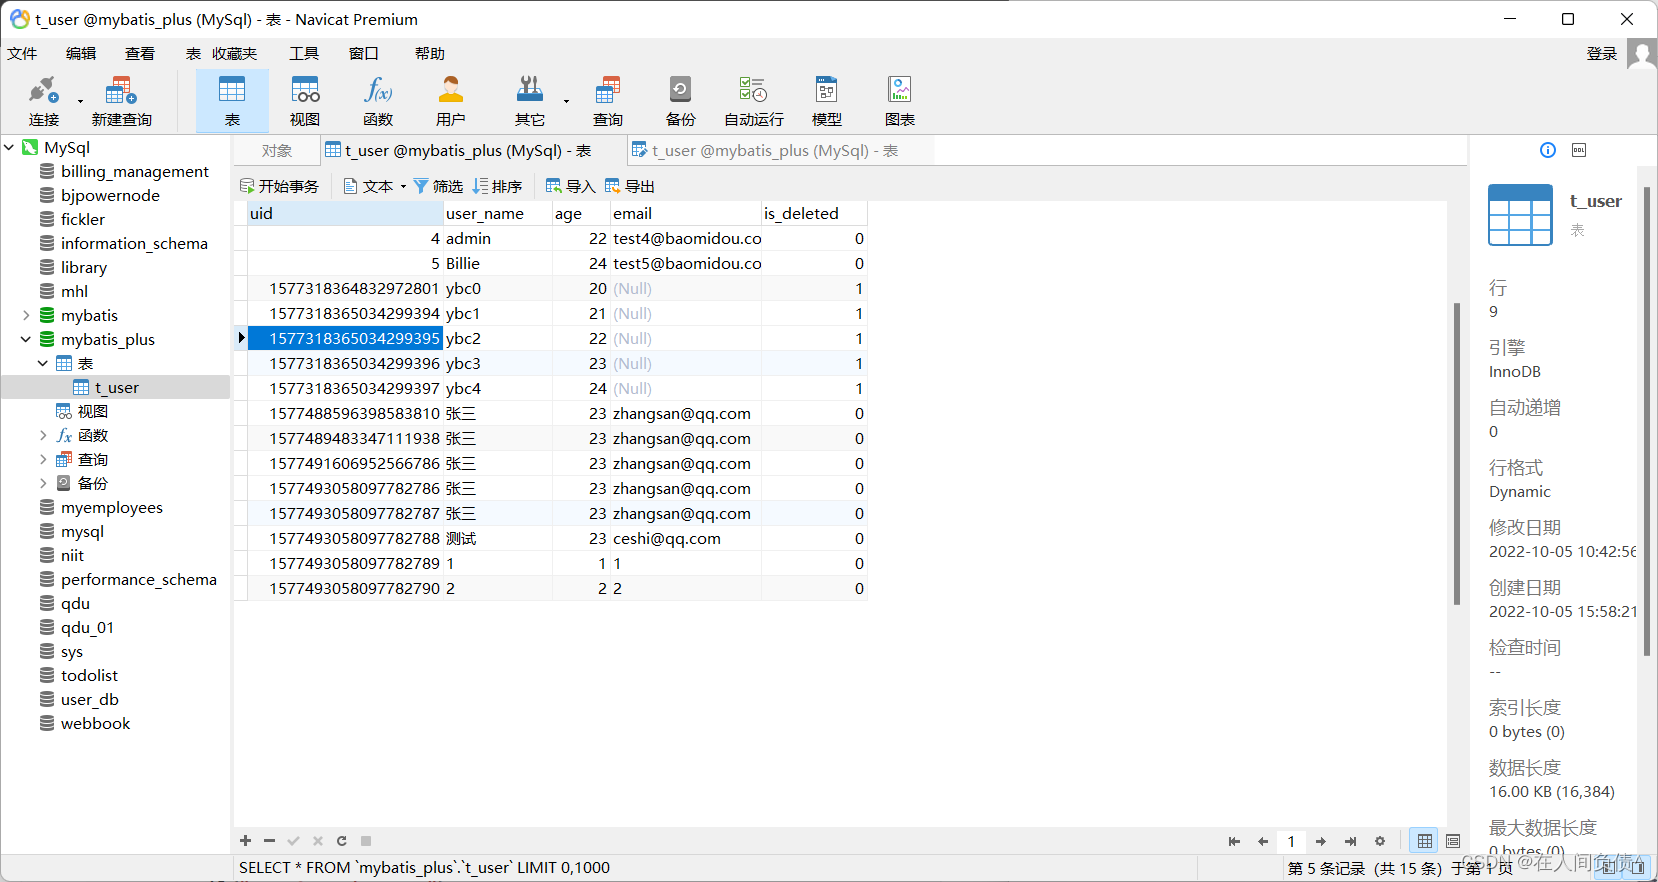Click the Import (导入) button

(x=570, y=186)
